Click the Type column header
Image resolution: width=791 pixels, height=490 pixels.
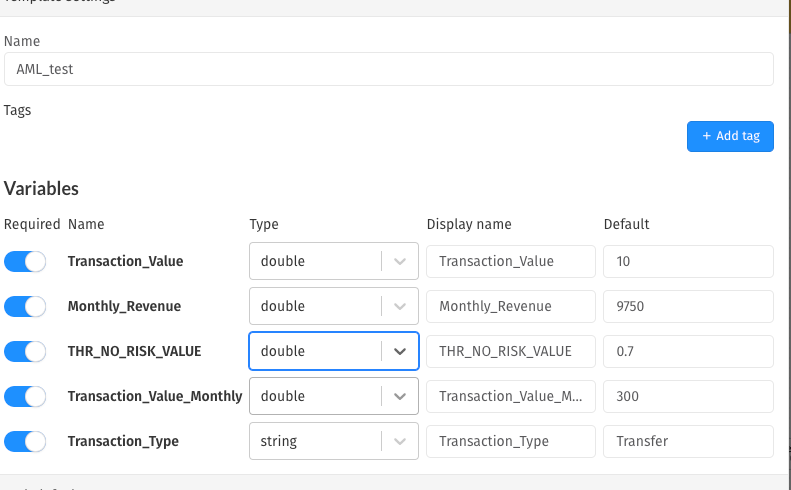coord(264,225)
